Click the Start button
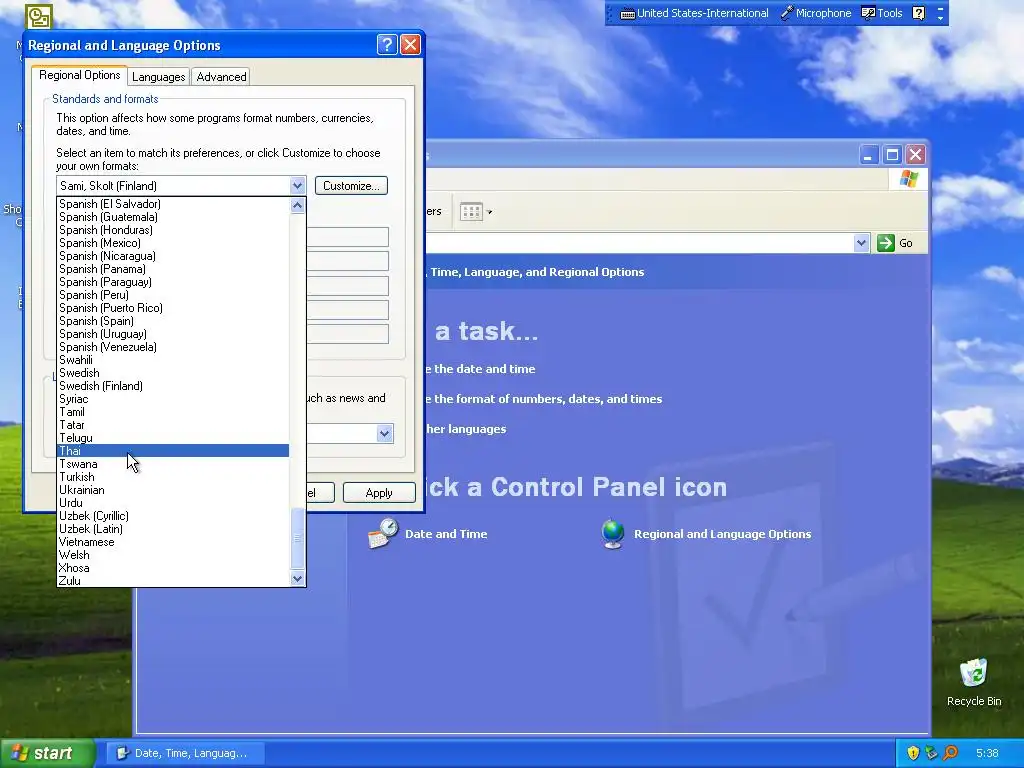This screenshot has height=768, width=1024. tap(47, 753)
